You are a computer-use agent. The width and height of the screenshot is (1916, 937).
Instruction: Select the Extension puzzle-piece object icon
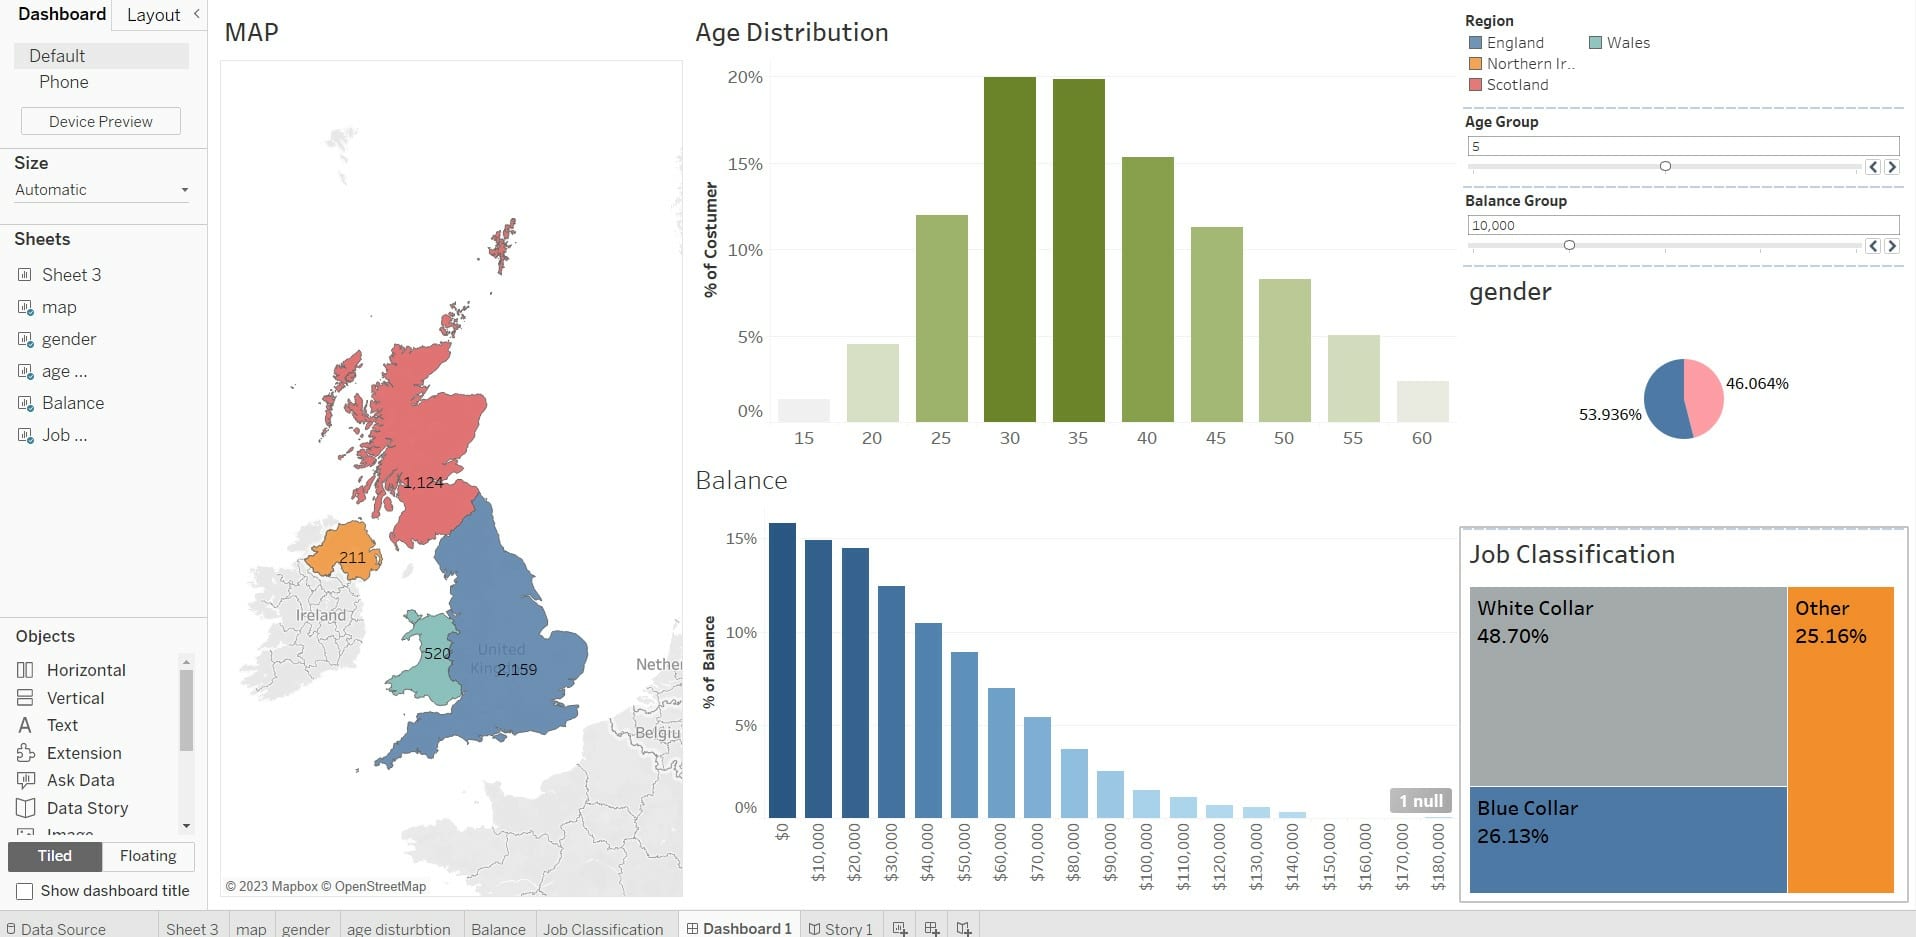(x=26, y=753)
